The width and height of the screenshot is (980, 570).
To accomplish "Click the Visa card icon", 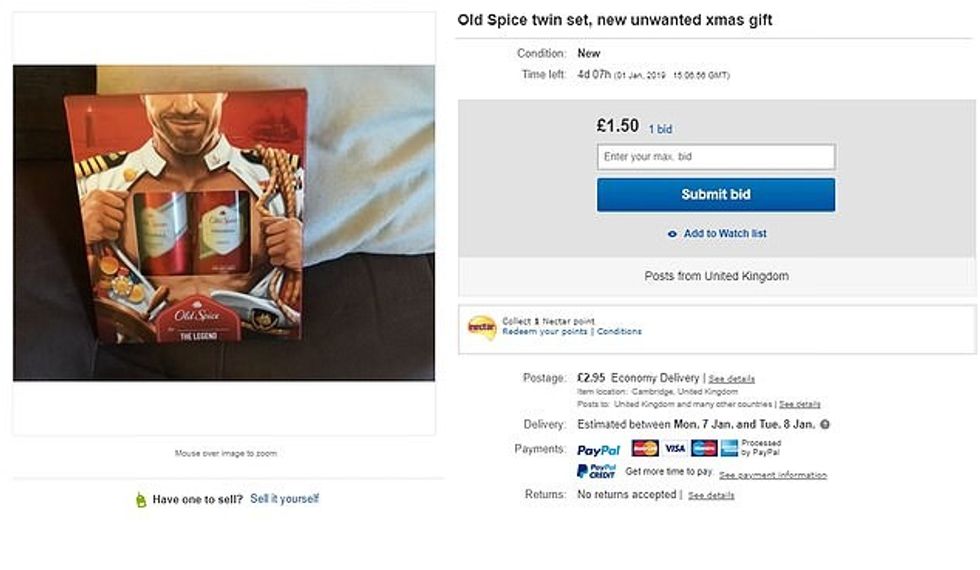I will (675, 448).
